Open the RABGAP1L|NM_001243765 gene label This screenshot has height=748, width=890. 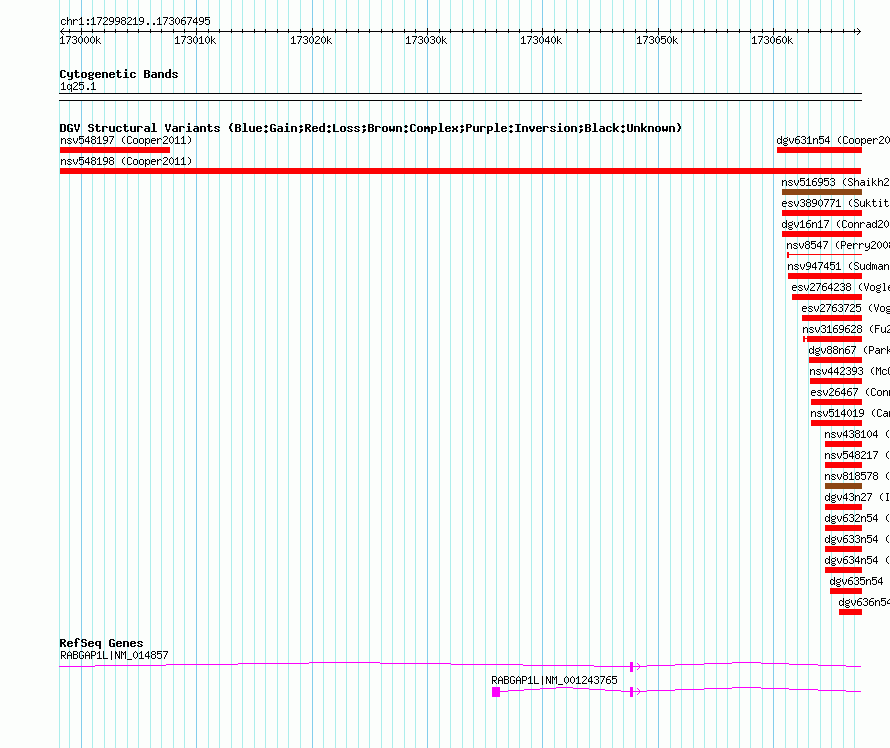click(555, 680)
